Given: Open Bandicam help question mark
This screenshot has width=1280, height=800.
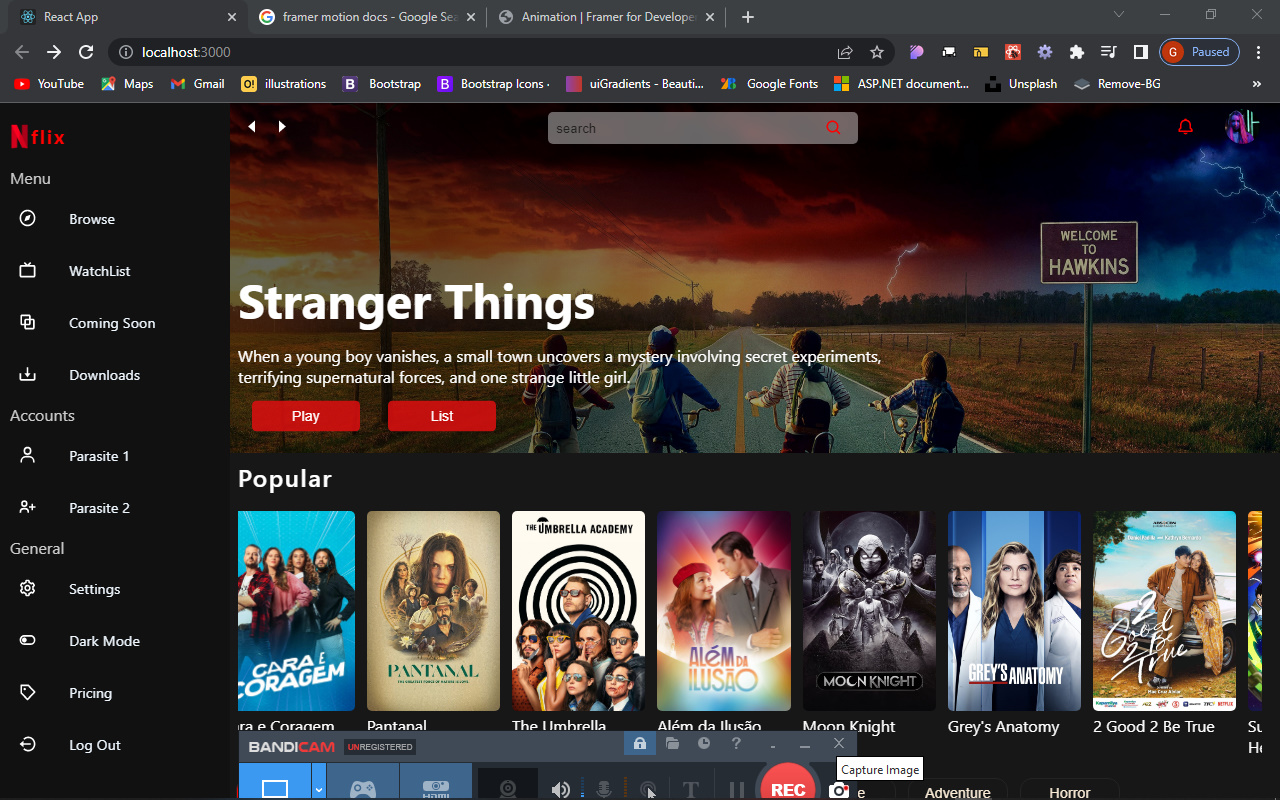Looking at the screenshot, I should (736, 743).
